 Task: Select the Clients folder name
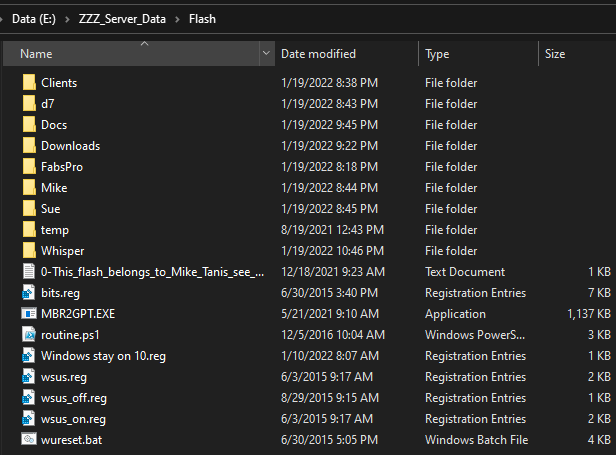coord(59,83)
